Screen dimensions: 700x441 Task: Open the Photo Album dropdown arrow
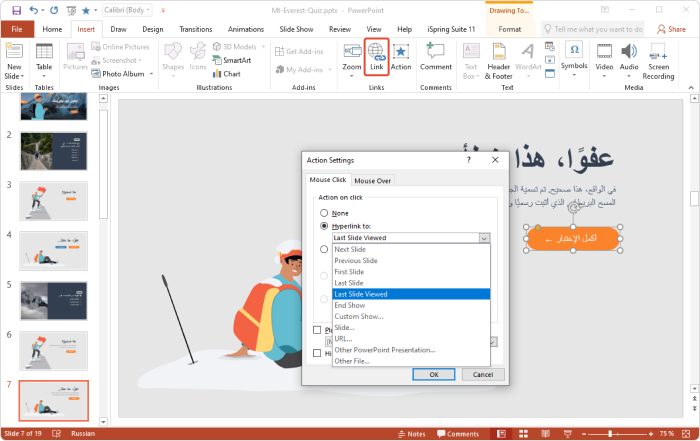(x=152, y=74)
